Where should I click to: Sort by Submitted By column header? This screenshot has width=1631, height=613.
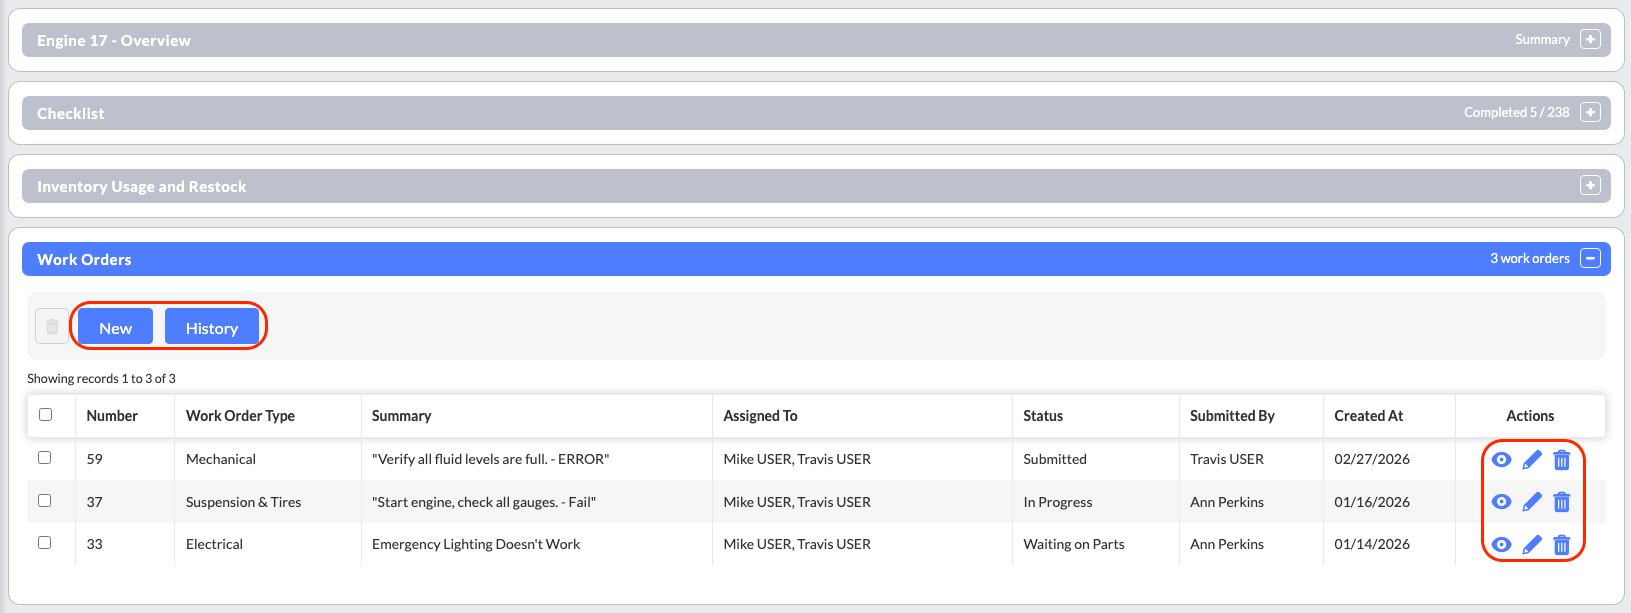coord(1232,416)
